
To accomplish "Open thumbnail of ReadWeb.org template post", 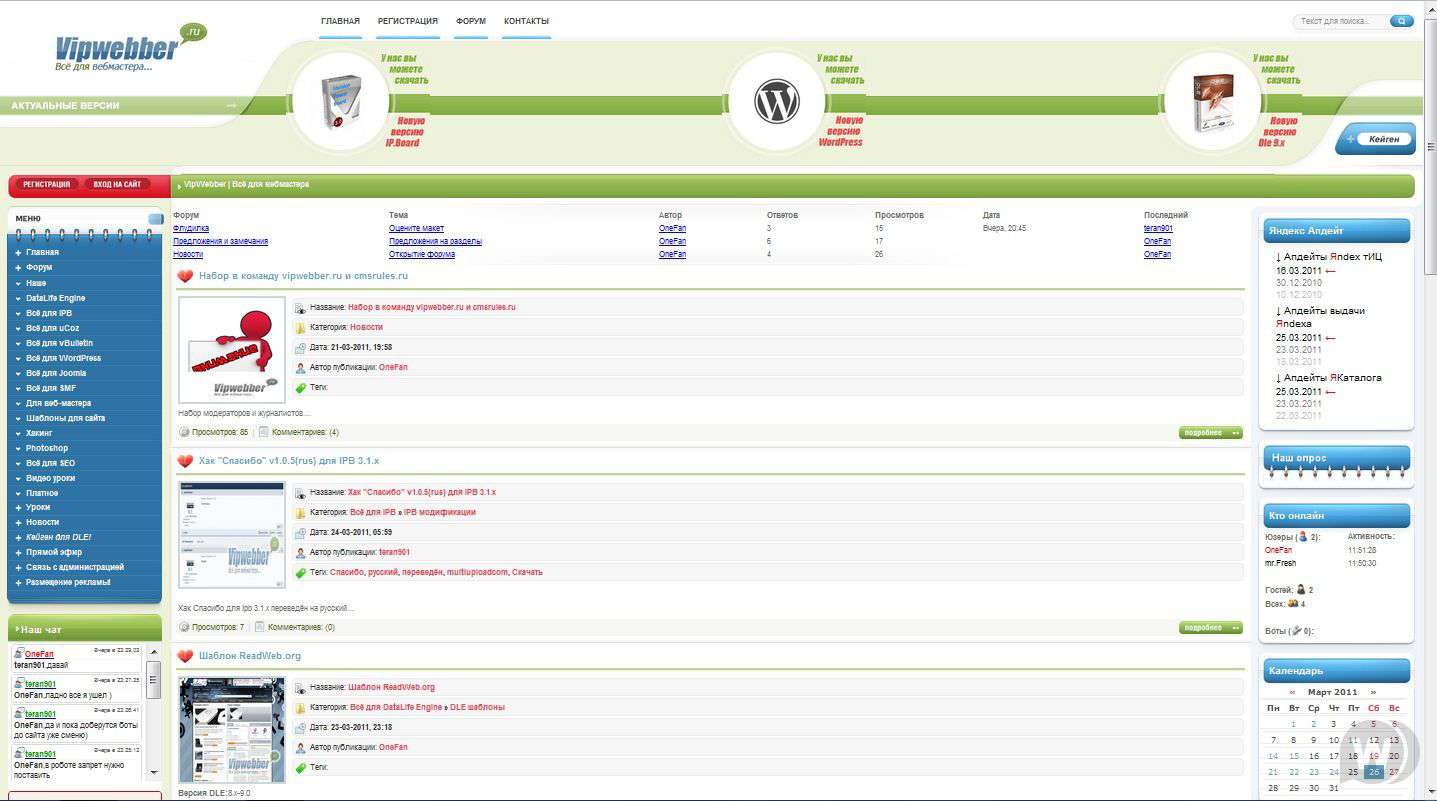I will point(232,730).
